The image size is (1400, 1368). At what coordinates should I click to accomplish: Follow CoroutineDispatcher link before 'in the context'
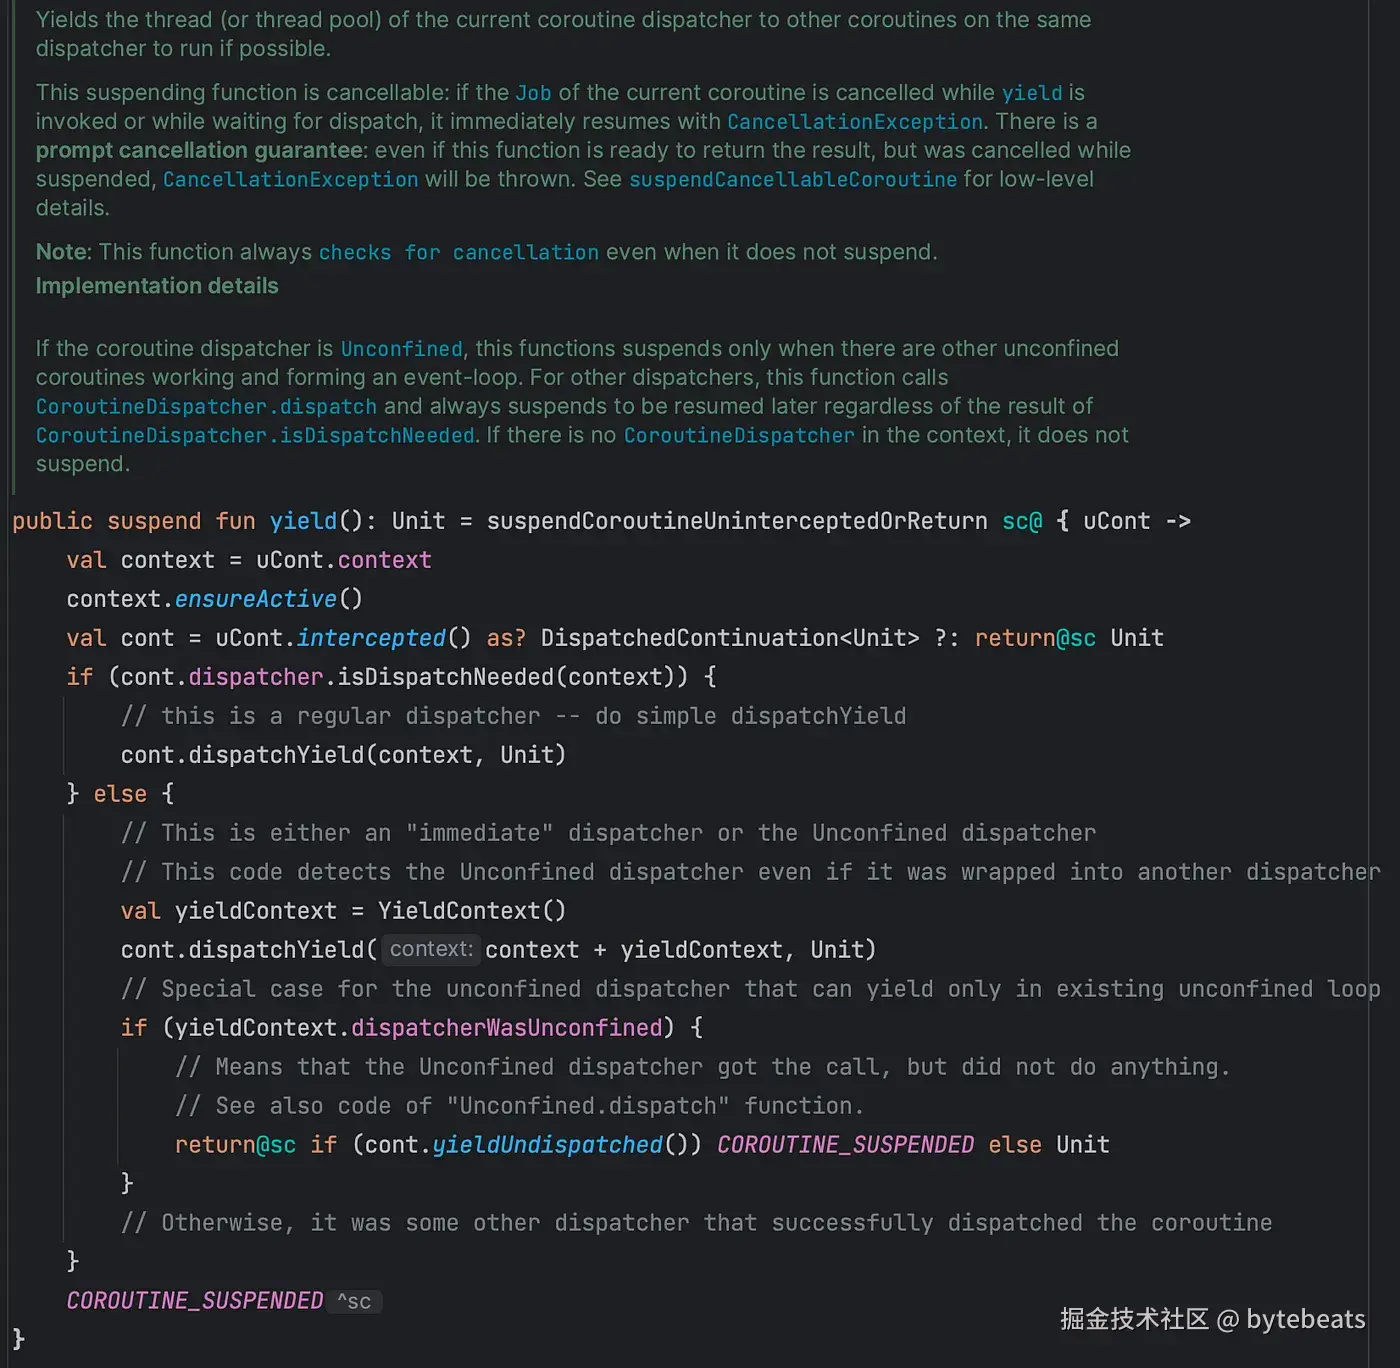739,436
